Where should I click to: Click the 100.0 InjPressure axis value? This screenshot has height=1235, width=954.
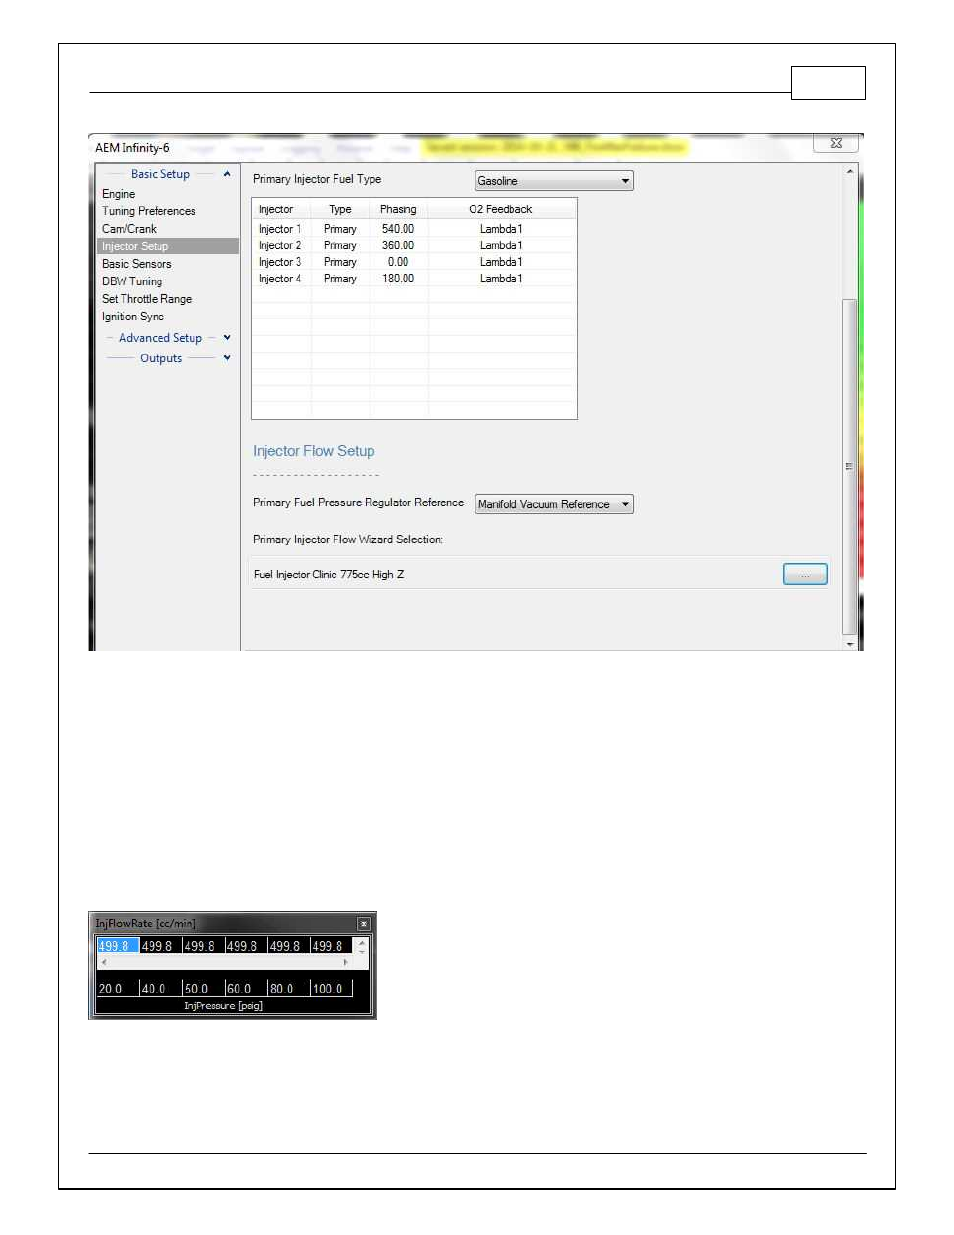[x=327, y=989]
